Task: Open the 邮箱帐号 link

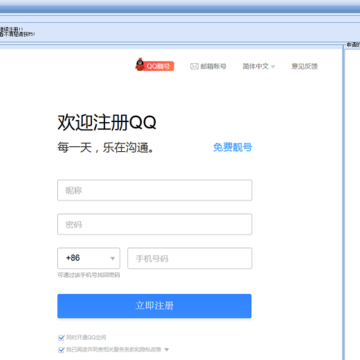Action: click(213, 66)
